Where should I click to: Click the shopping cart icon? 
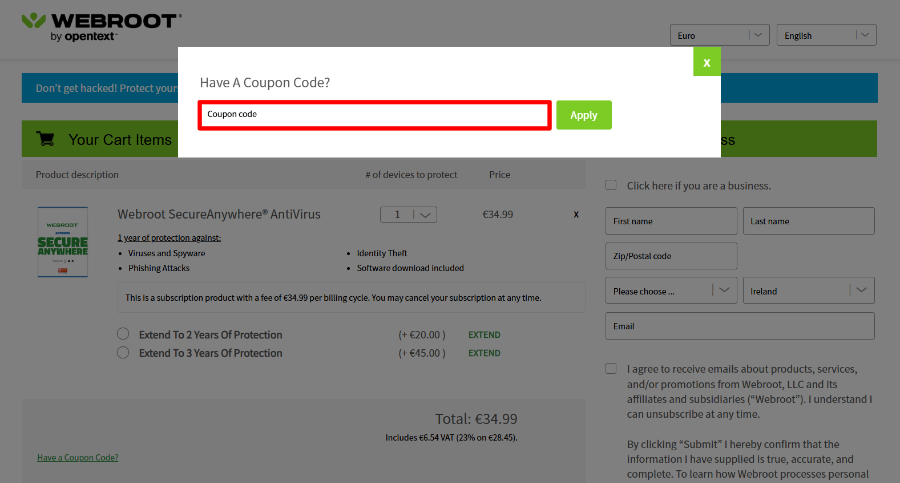[x=45, y=139]
